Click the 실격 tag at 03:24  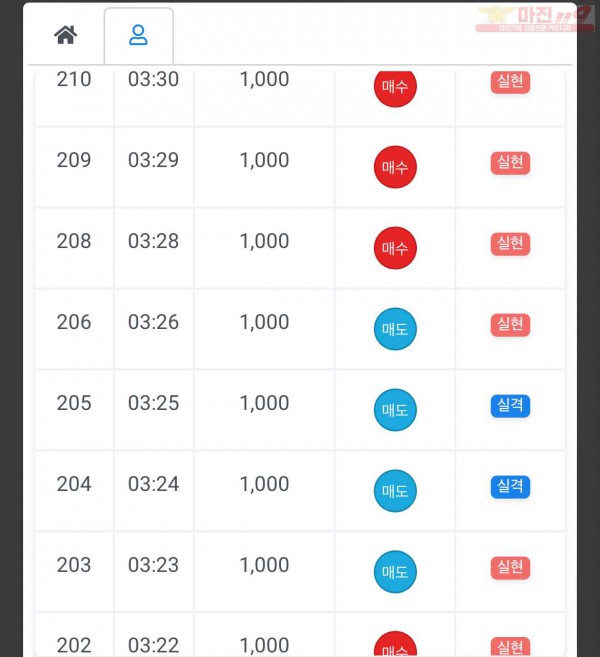point(510,486)
